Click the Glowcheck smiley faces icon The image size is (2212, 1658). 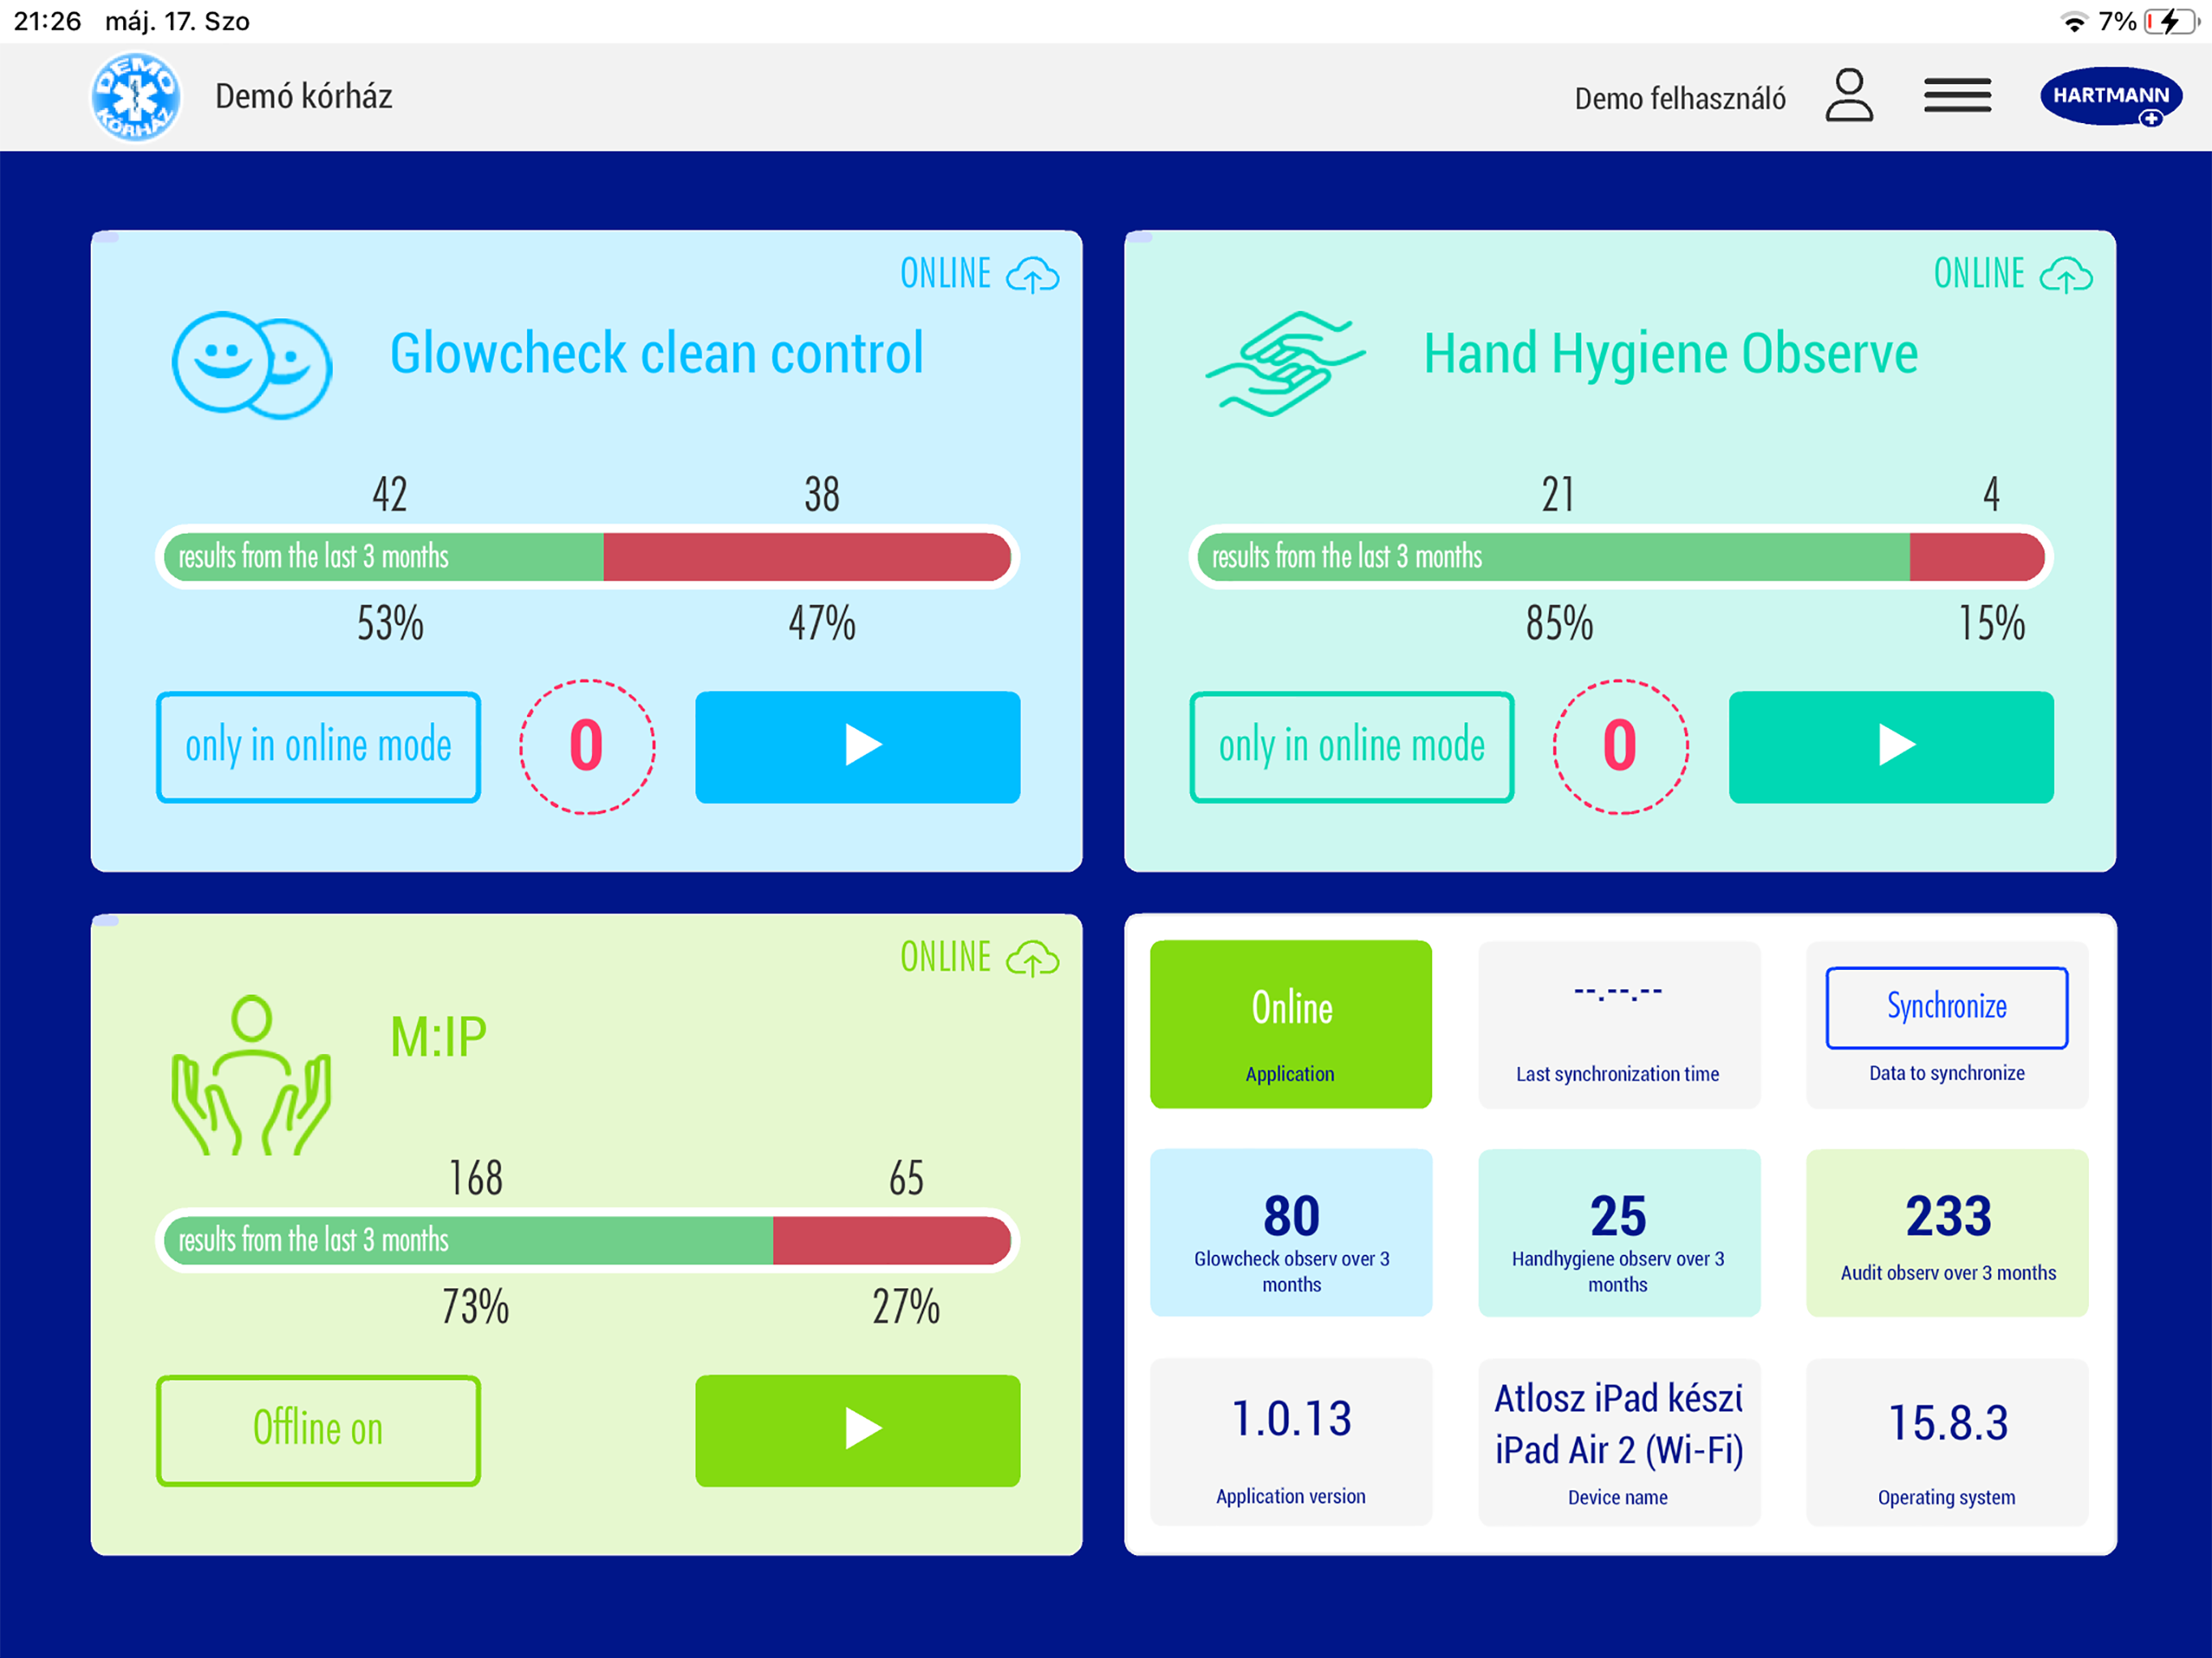252,364
